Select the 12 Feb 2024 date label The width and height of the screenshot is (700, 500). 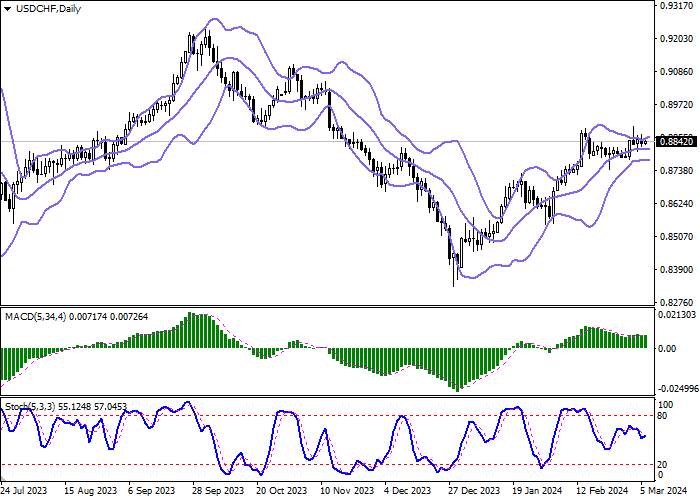602,490
